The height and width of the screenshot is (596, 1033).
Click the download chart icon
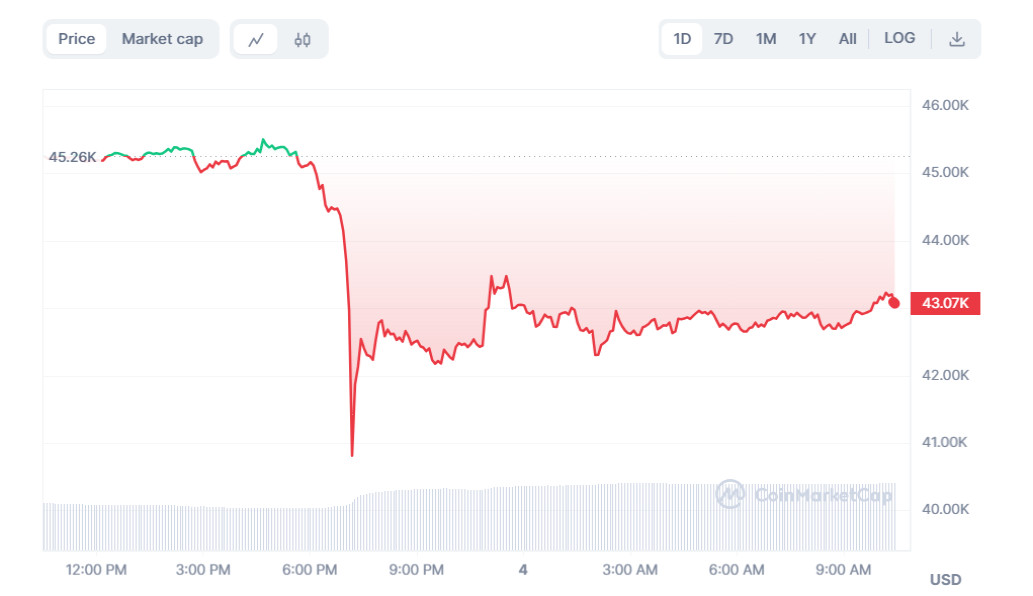point(957,38)
